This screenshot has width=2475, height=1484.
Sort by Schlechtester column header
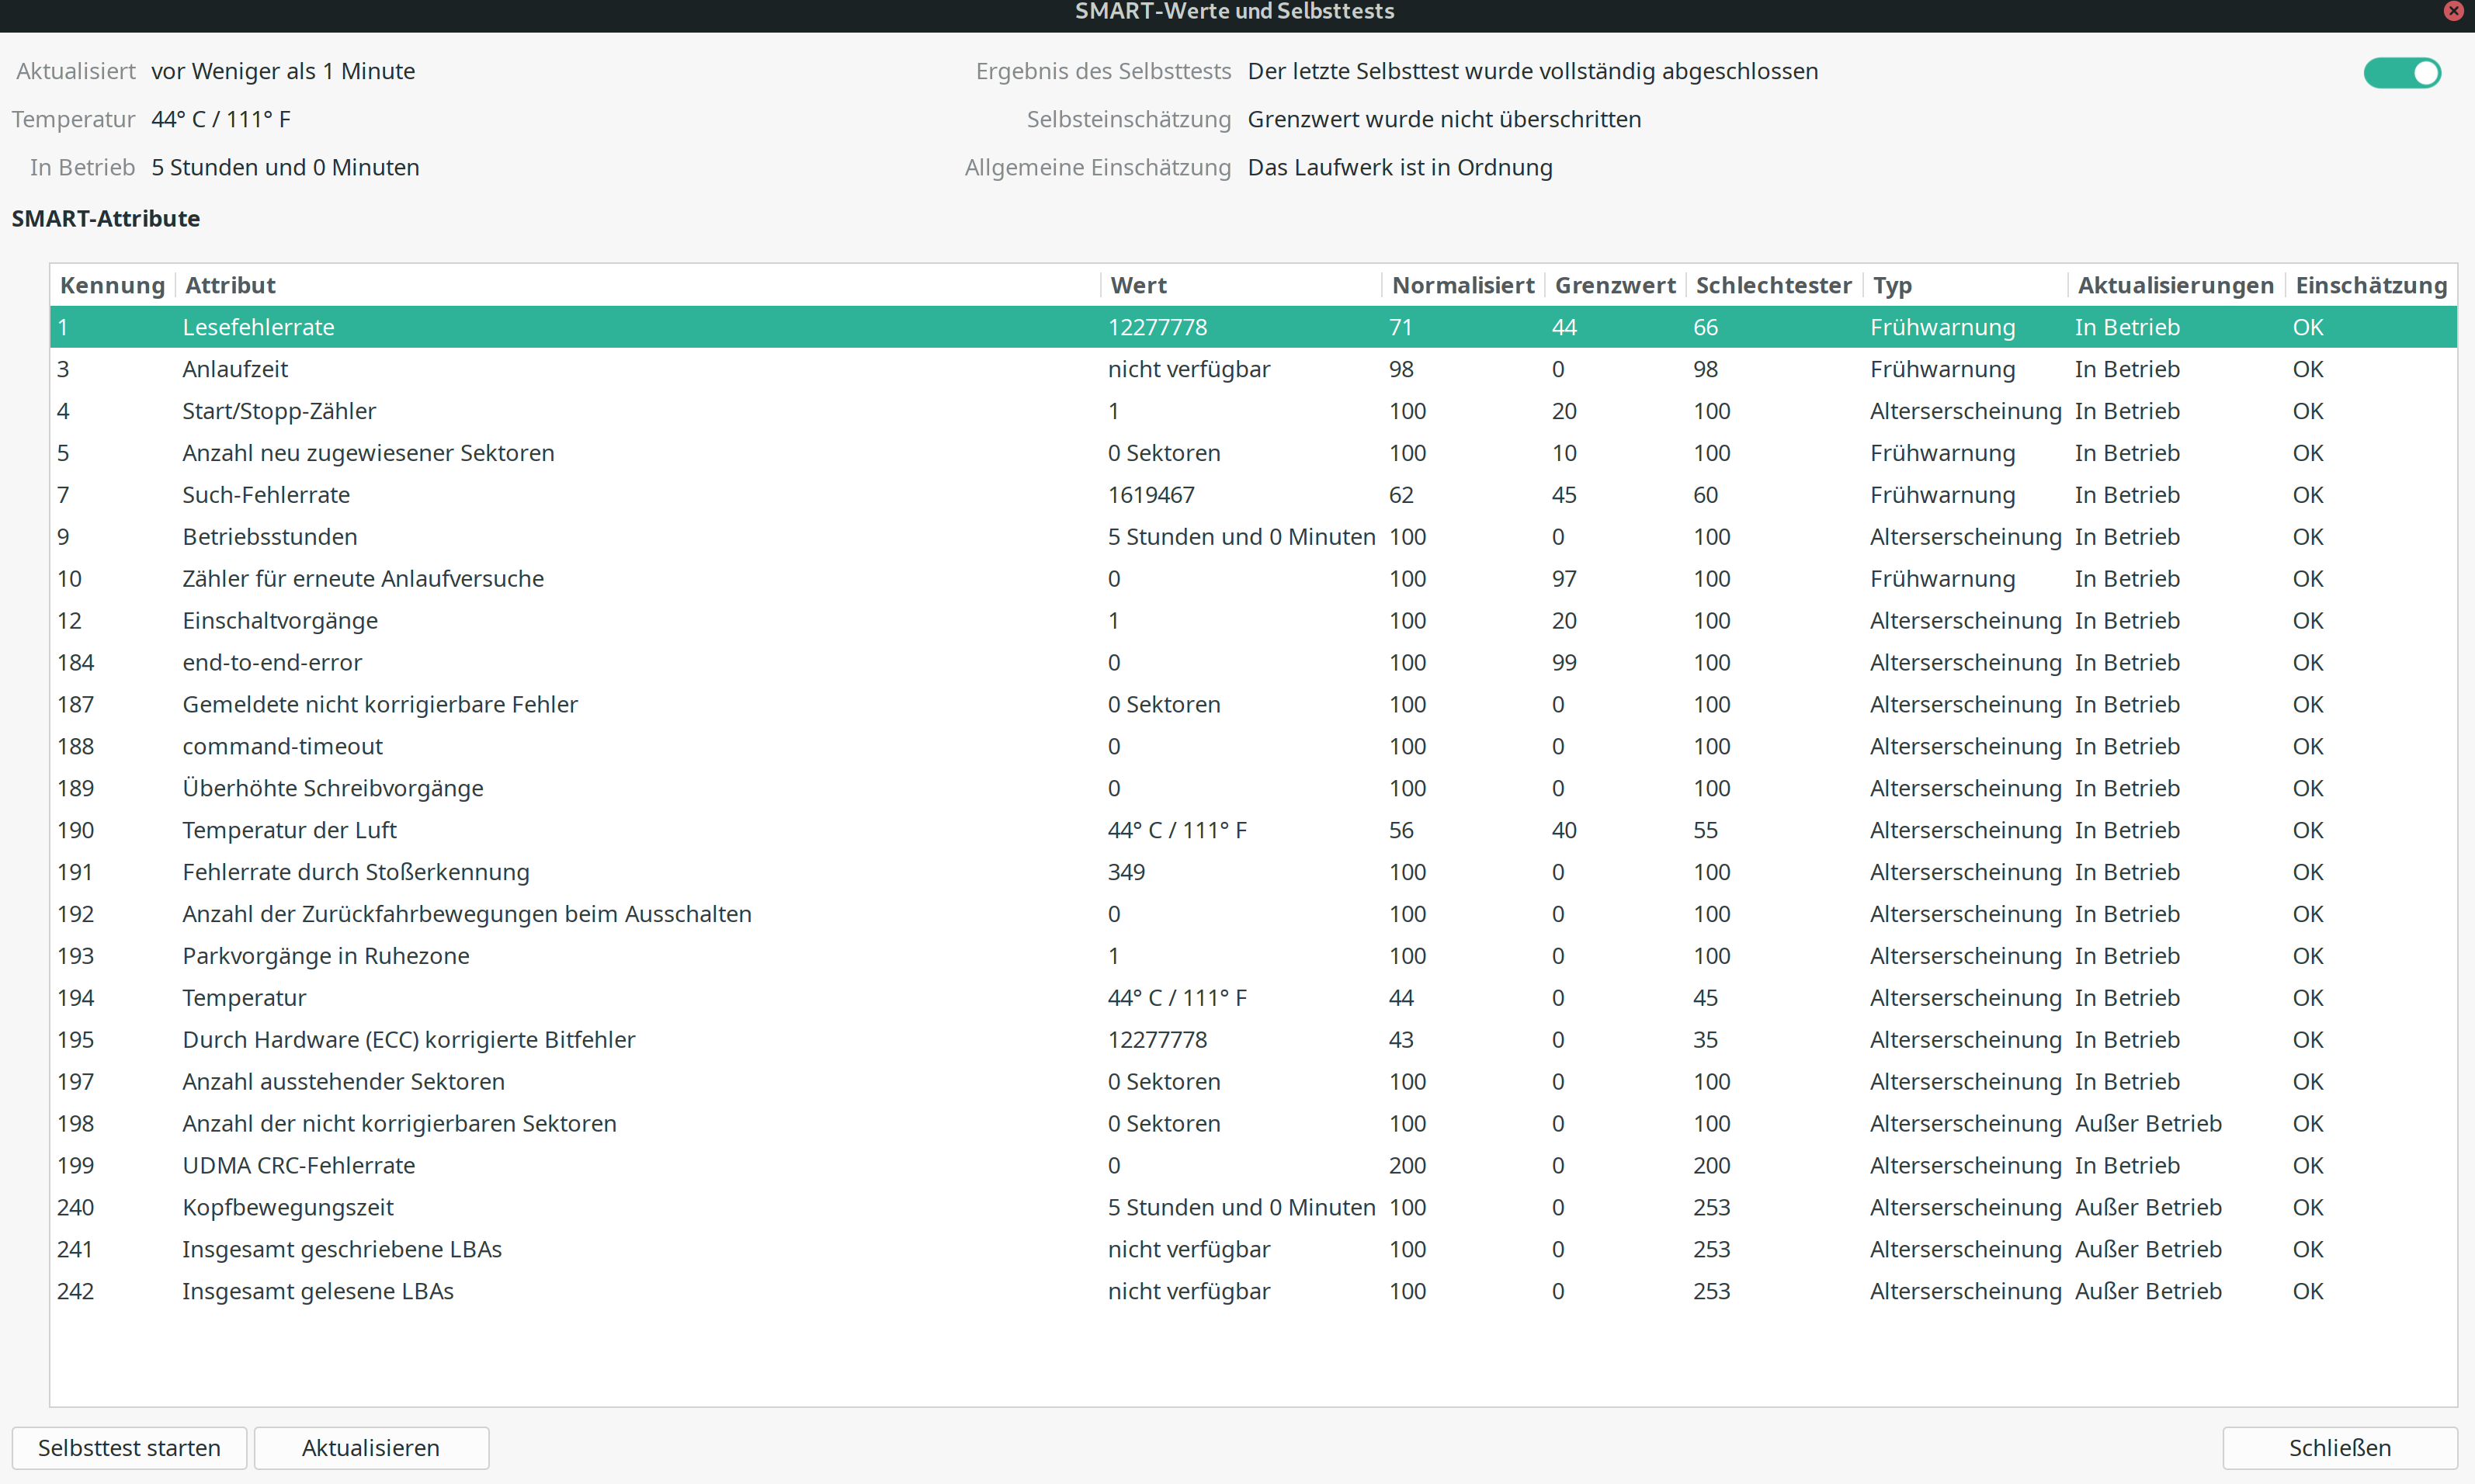tap(1773, 285)
